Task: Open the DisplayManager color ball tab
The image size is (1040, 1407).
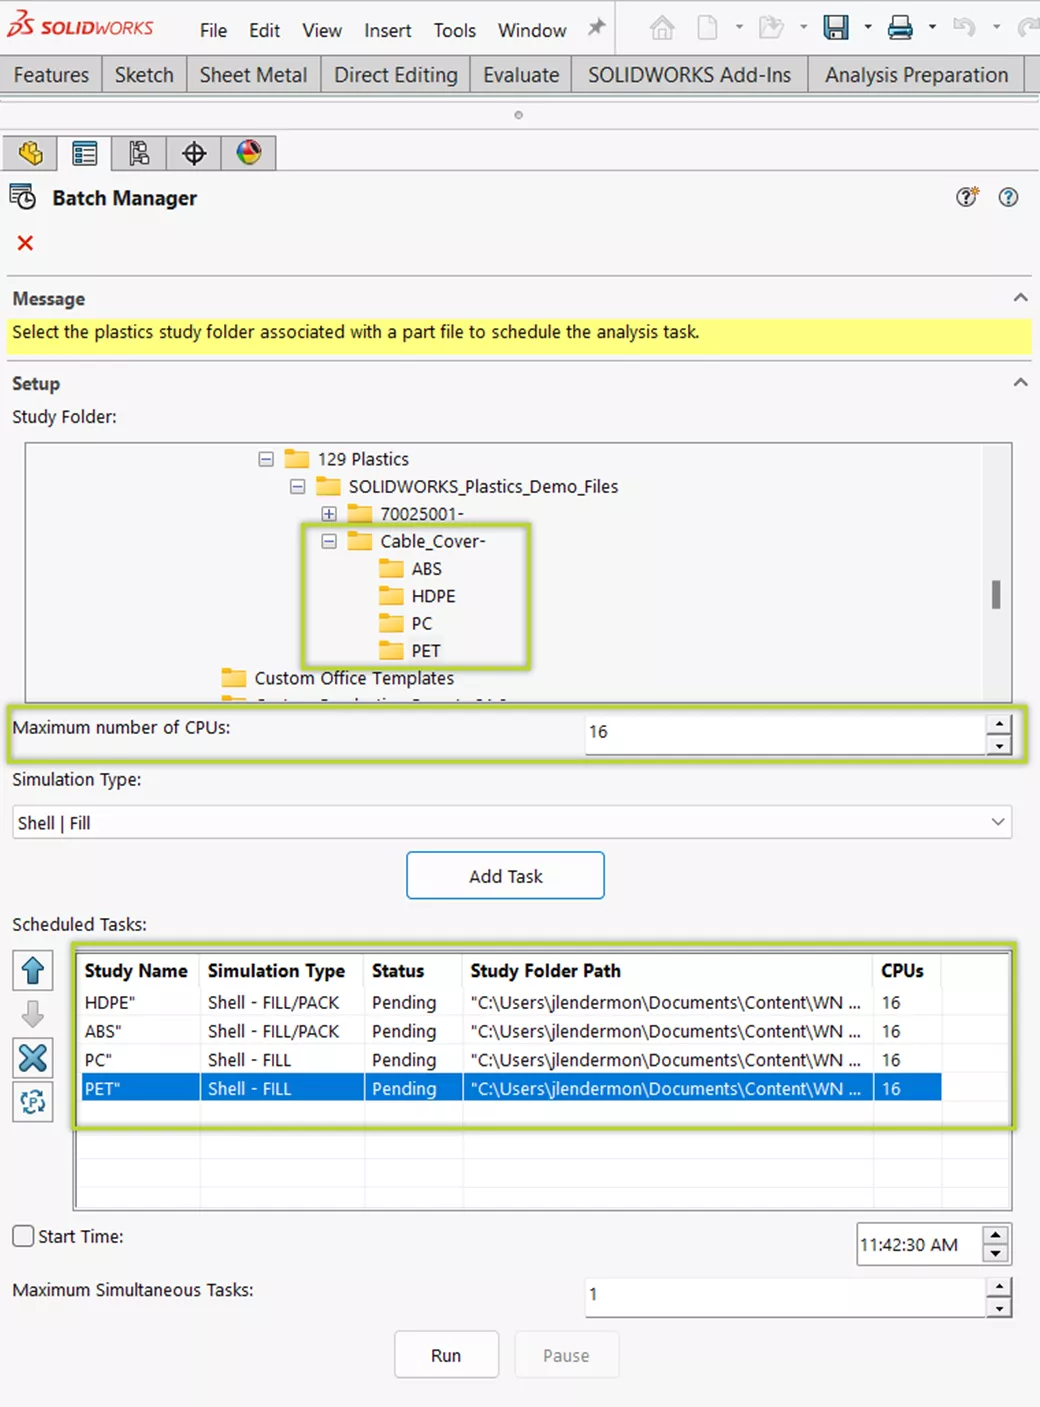Action: 249,152
